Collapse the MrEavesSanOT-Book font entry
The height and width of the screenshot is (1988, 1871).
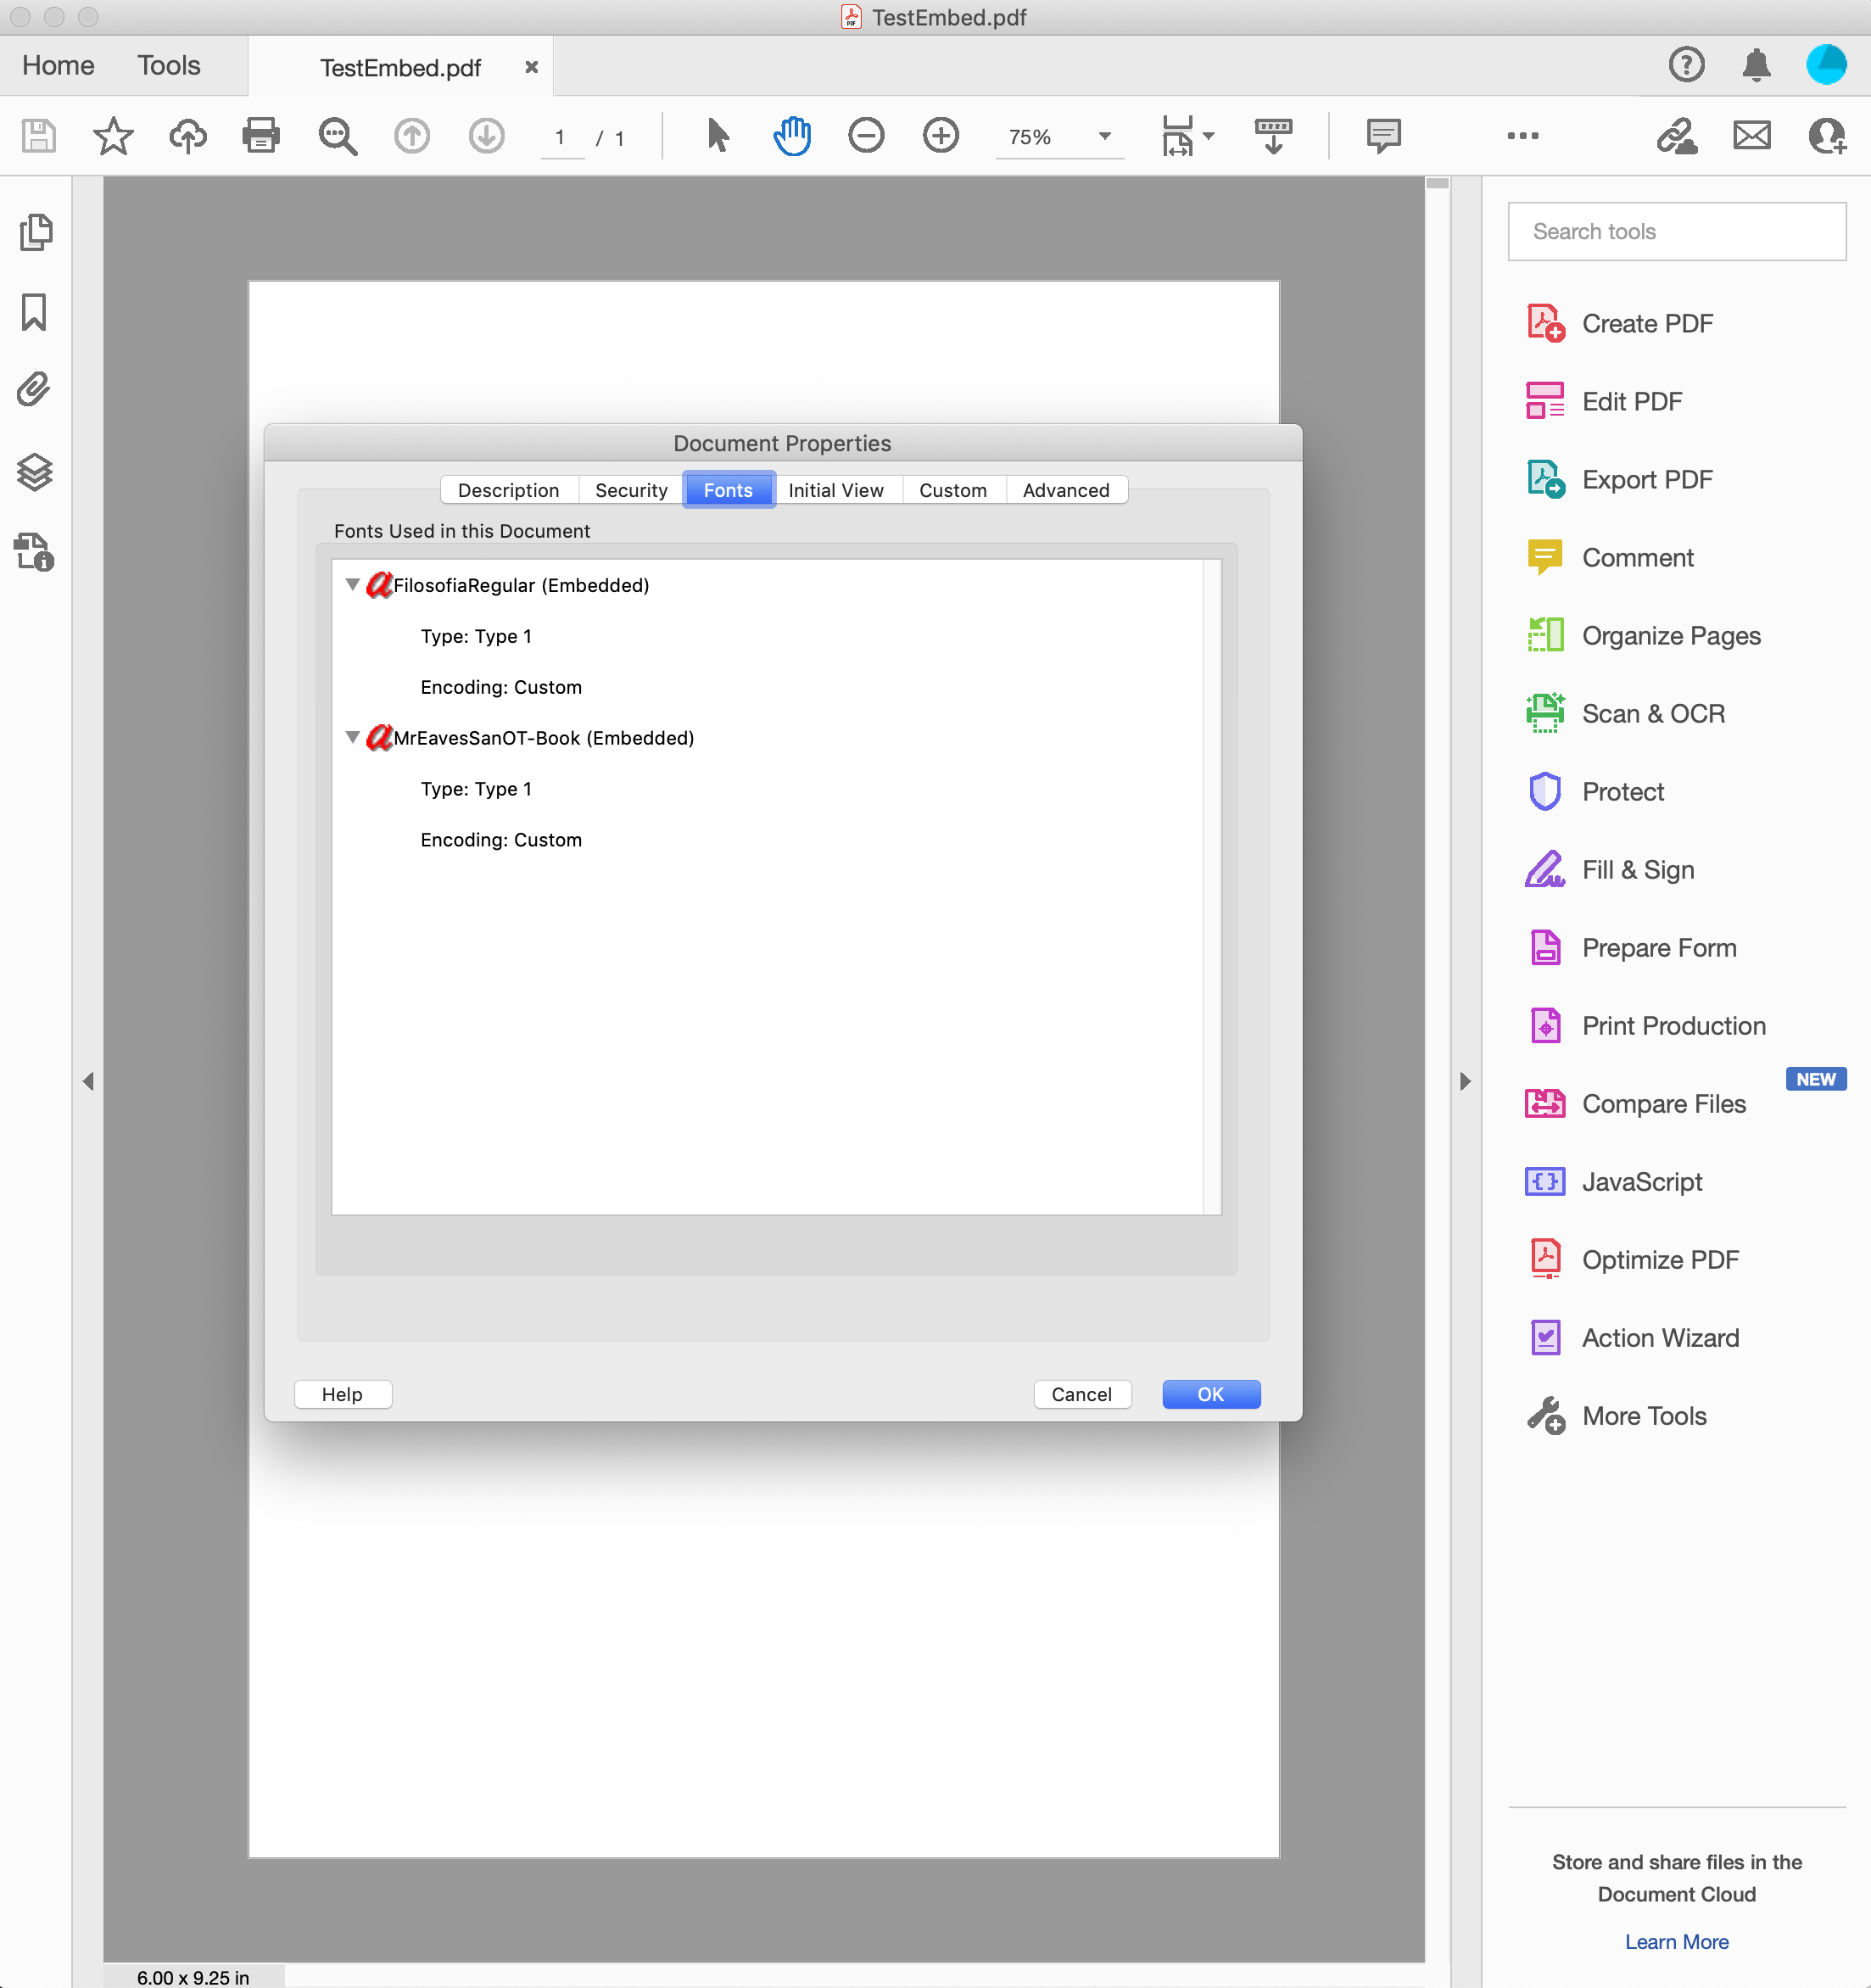click(352, 737)
